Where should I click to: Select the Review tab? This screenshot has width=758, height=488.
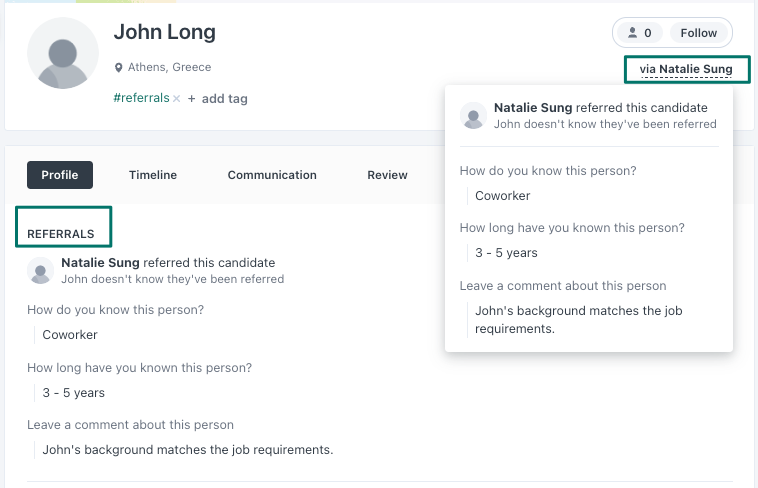pyautogui.click(x=387, y=175)
